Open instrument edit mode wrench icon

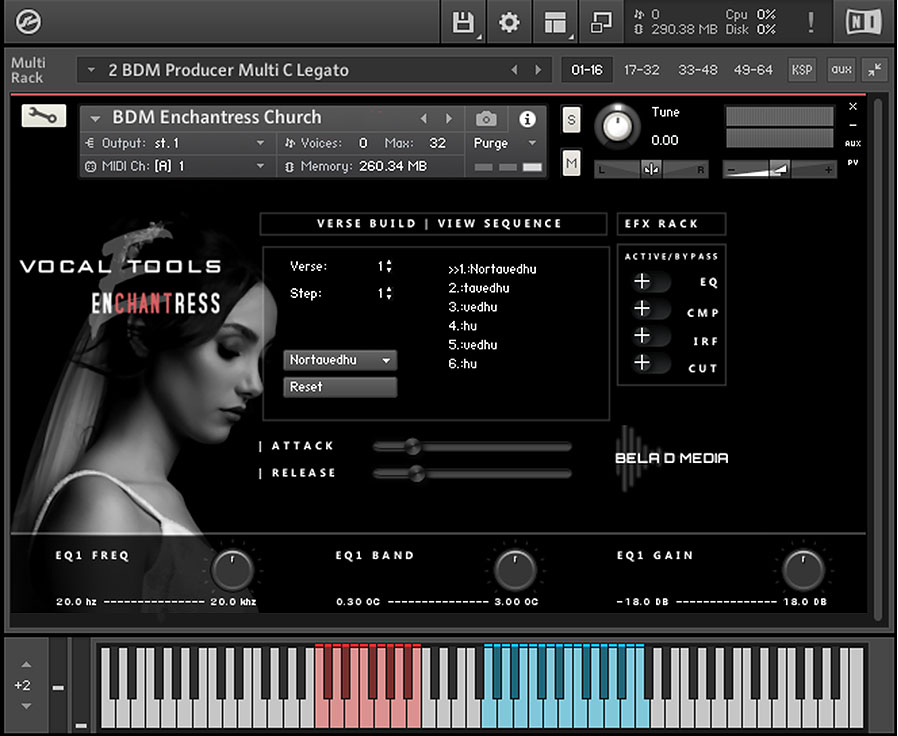[44, 116]
